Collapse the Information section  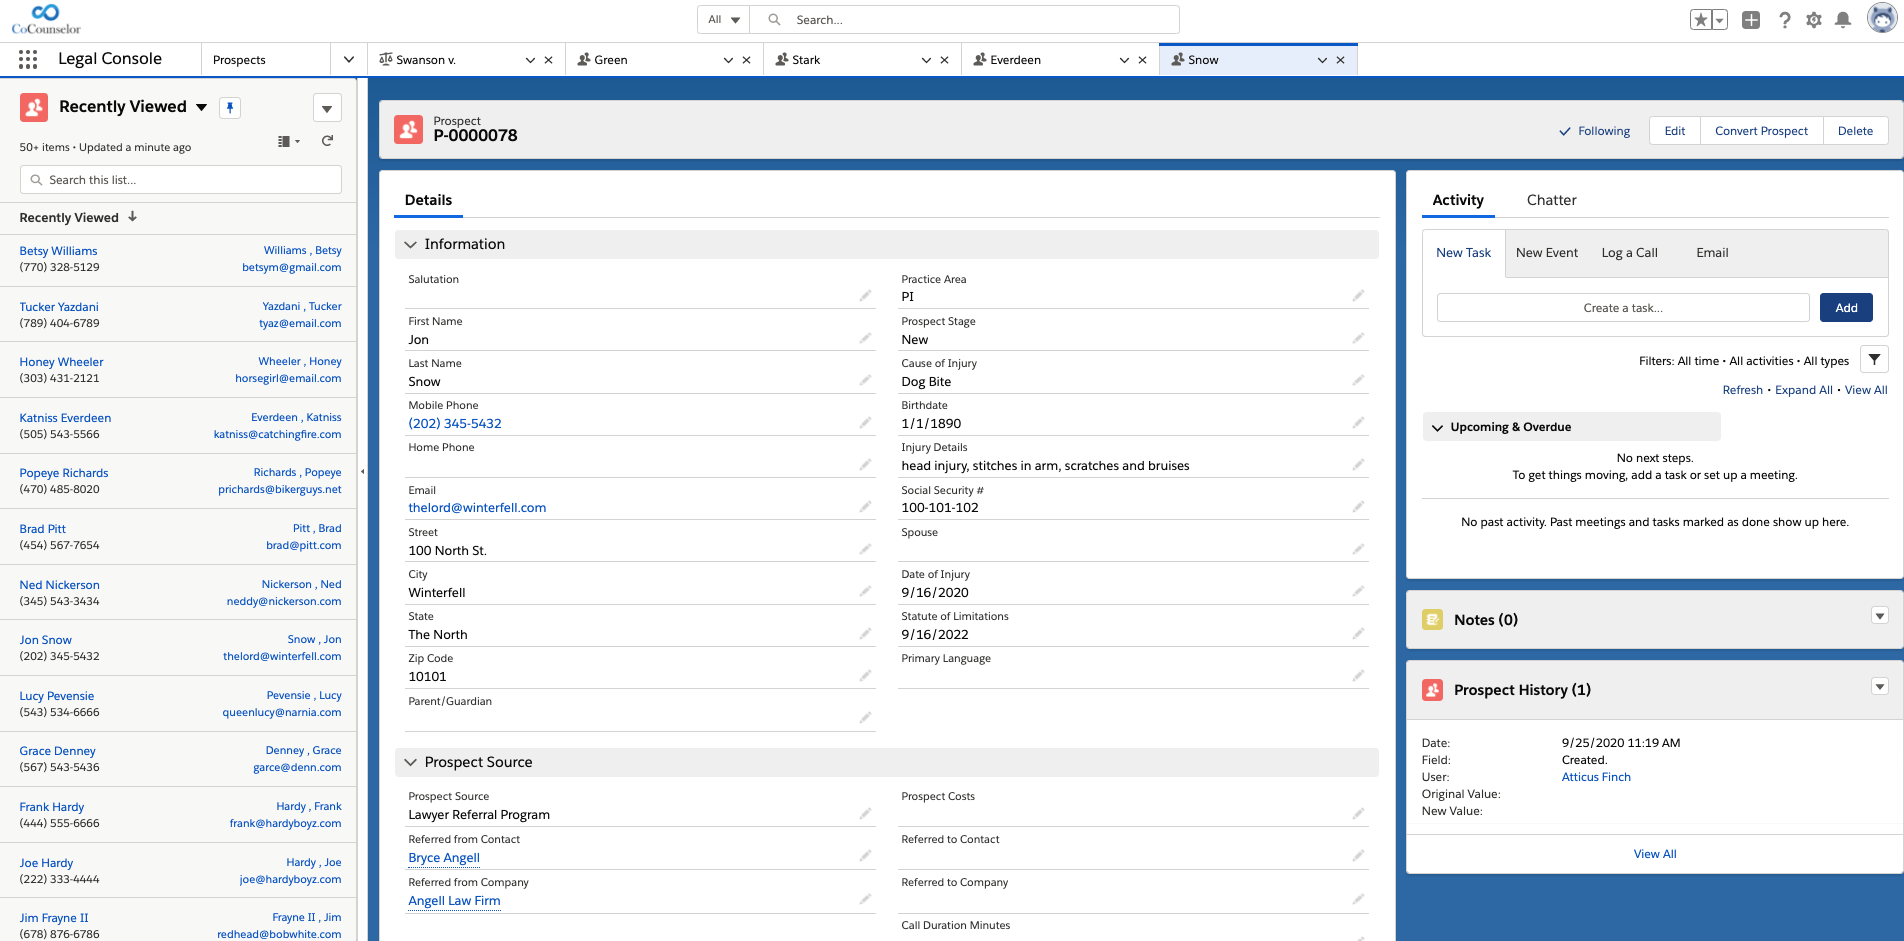pyautogui.click(x=411, y=244)
